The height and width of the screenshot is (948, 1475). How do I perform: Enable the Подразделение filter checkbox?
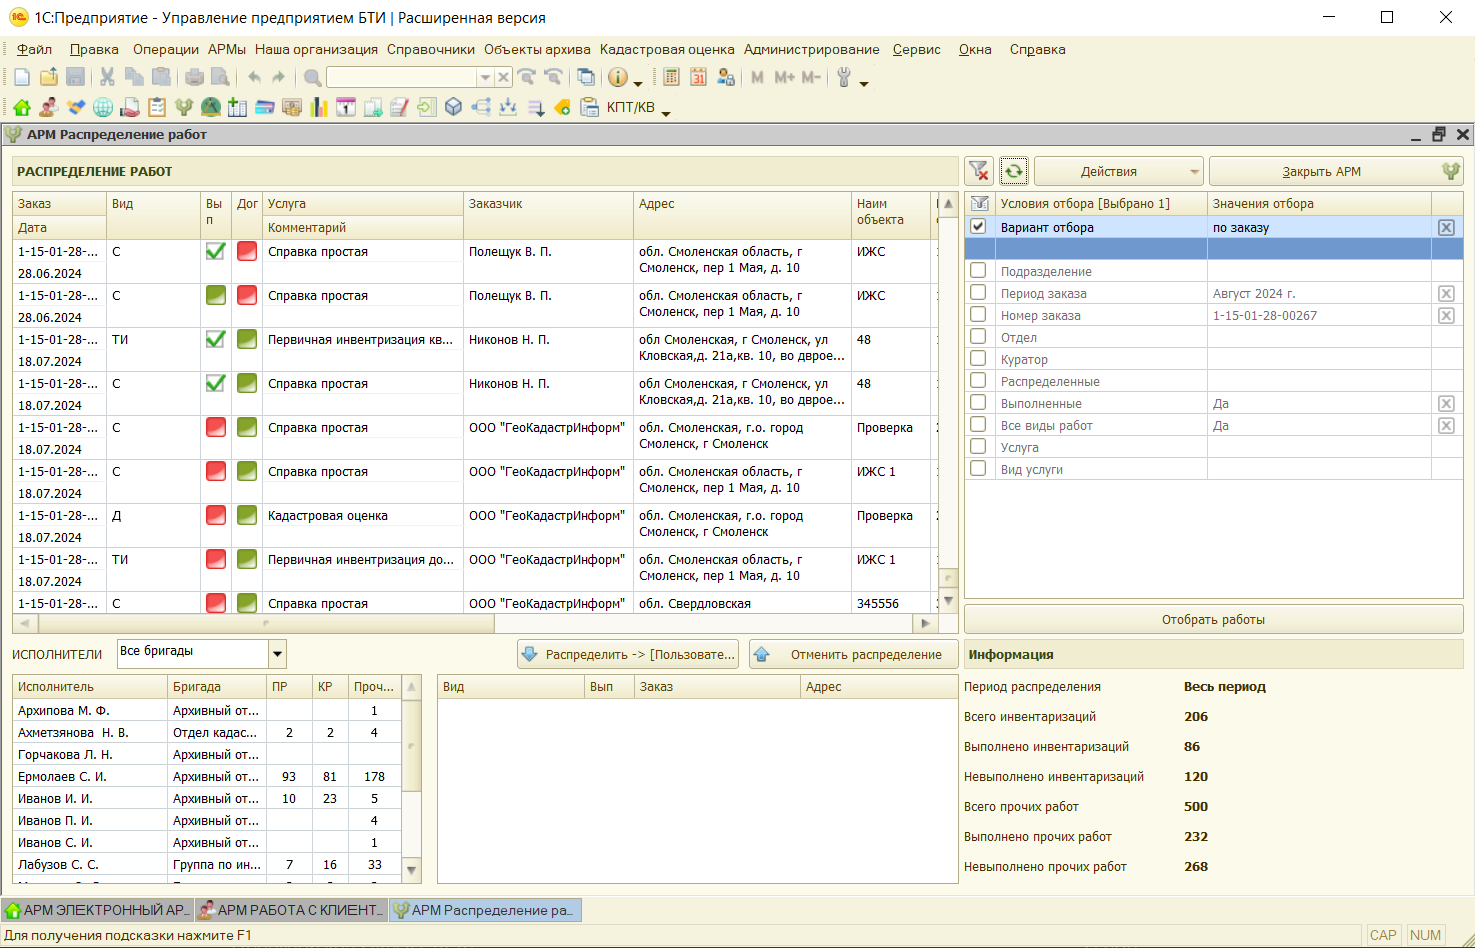point(978,271)
